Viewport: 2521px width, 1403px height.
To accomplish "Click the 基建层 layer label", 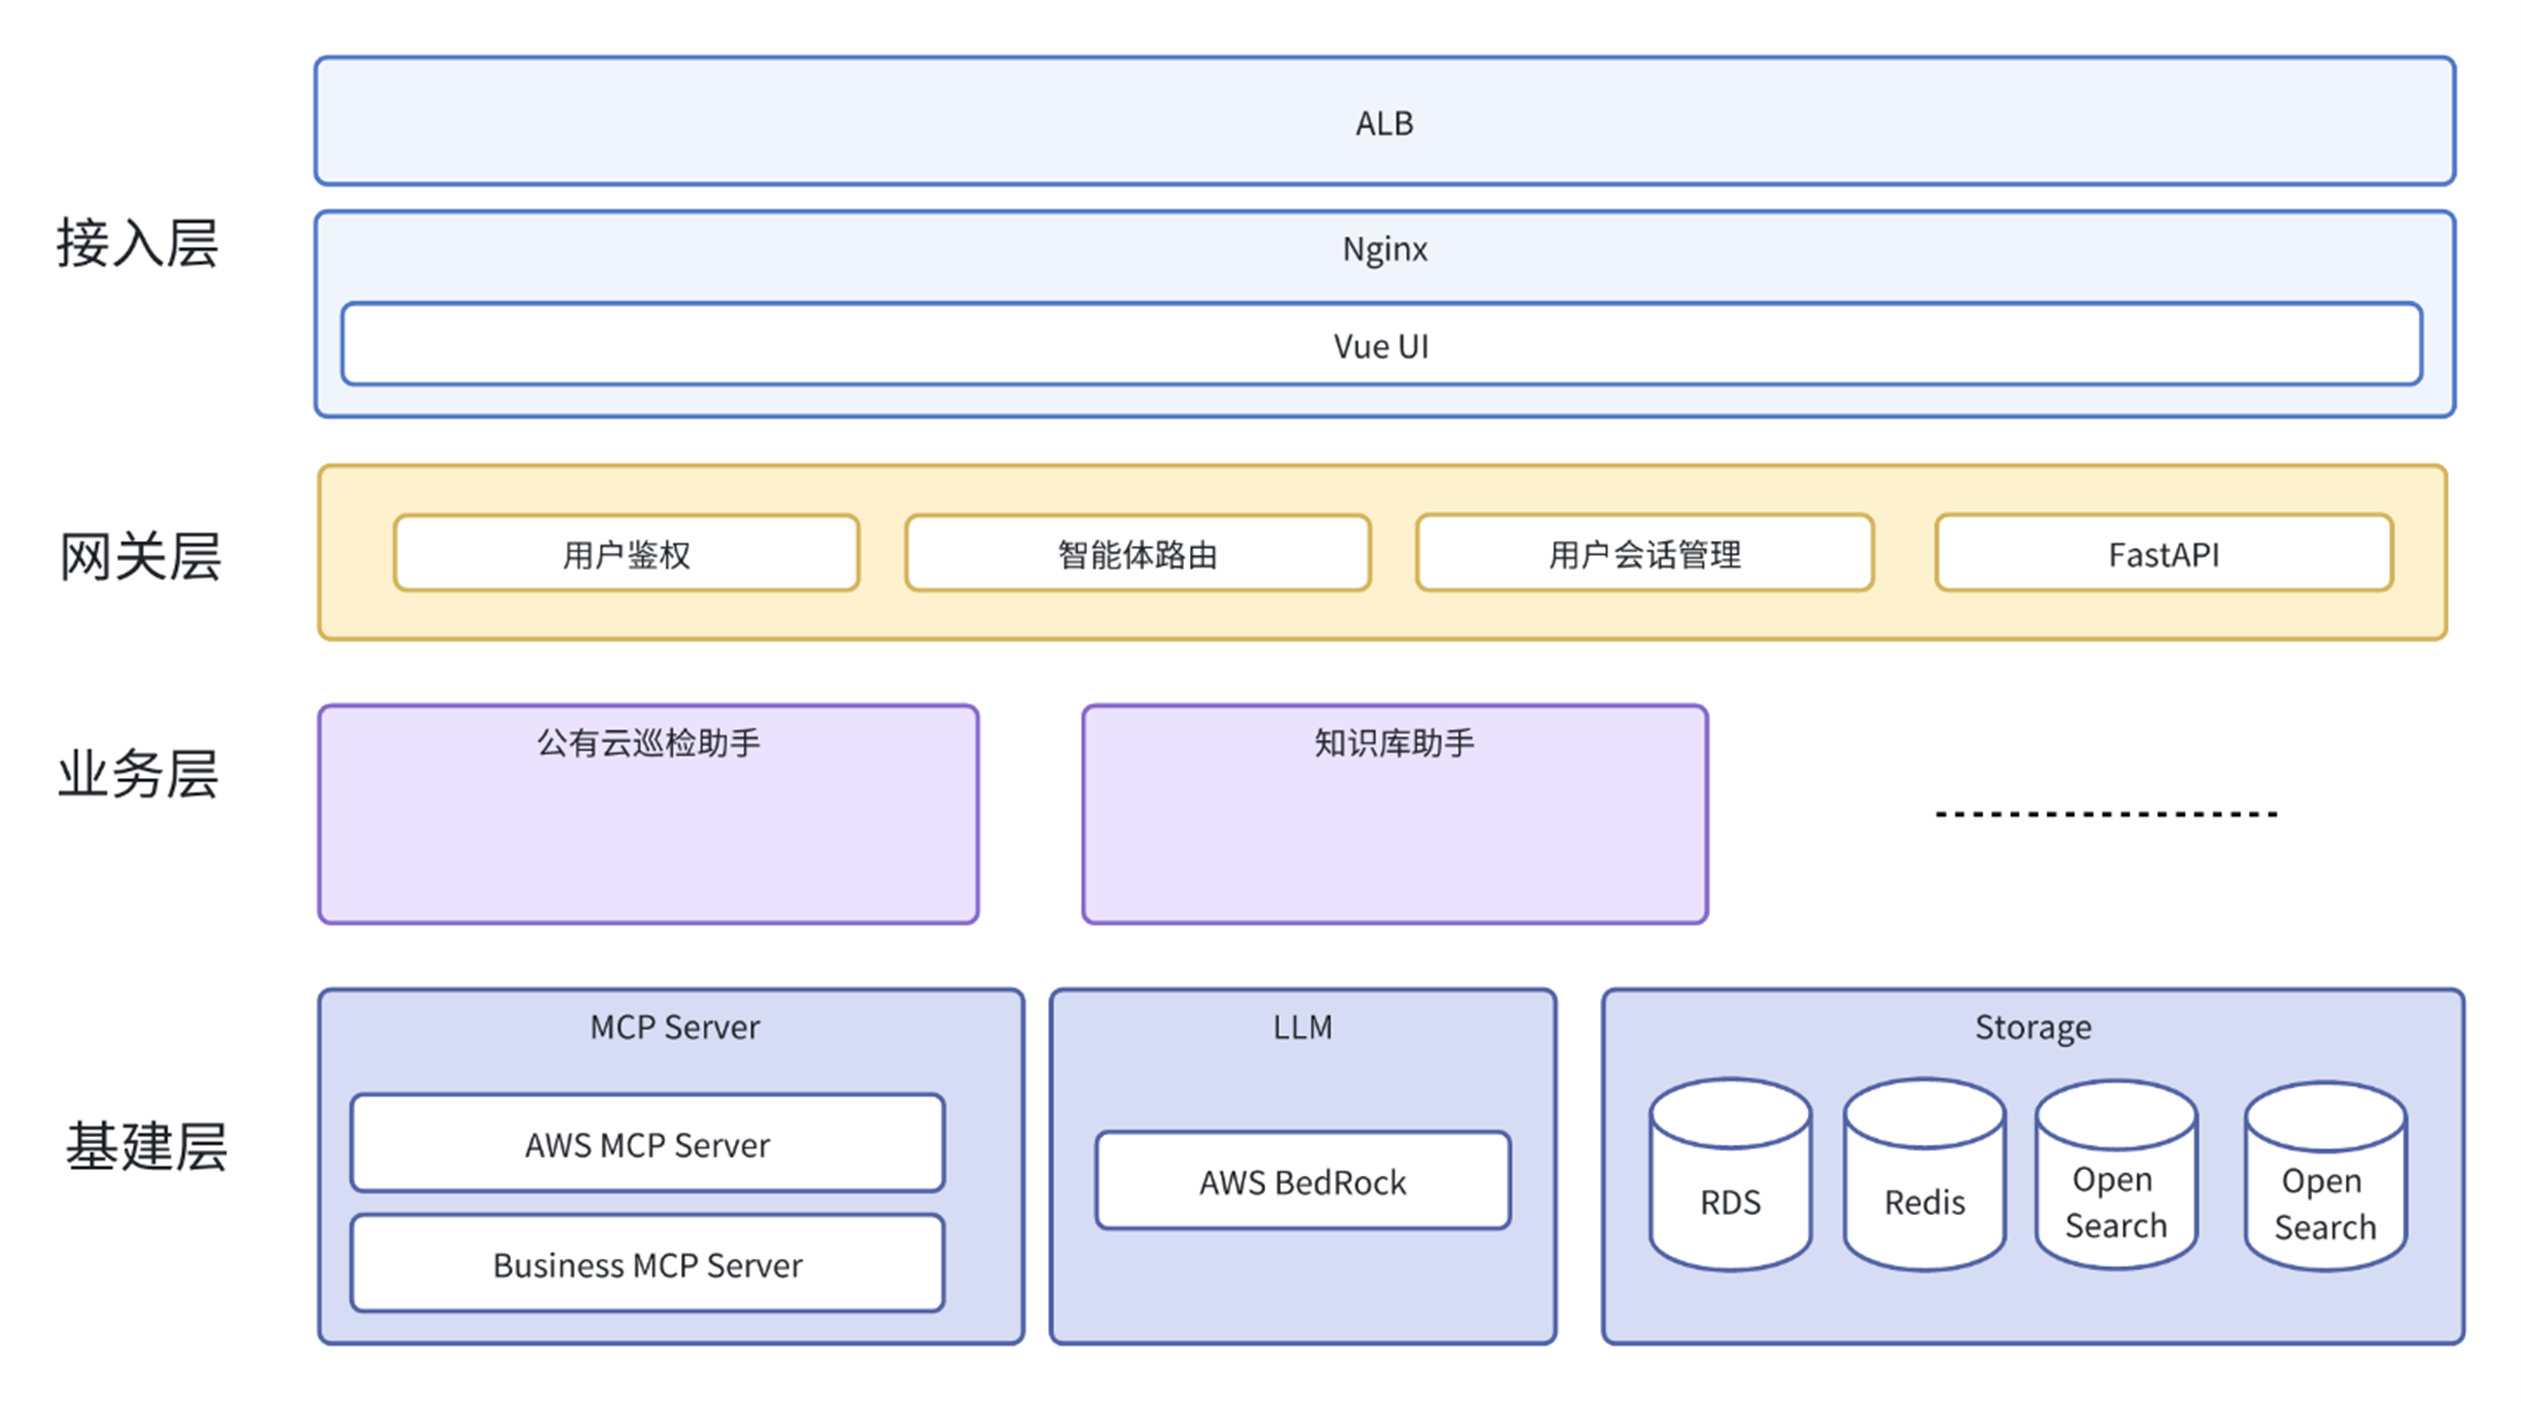I will point(145,1145).
